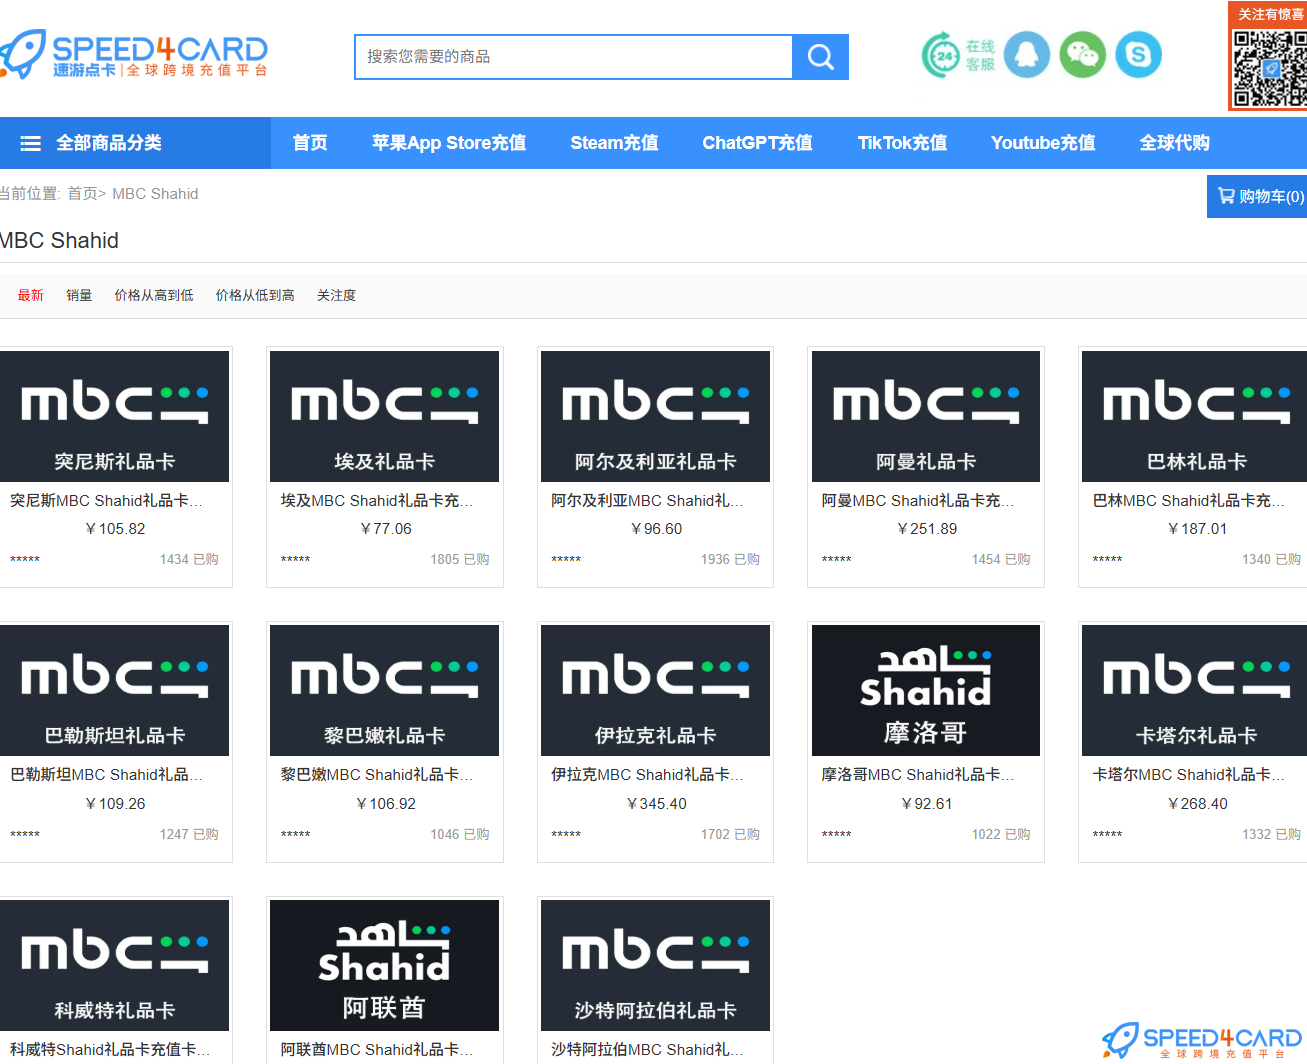1307x1064 pixels.
Task: Click price ¥96.60
Action: (x=656, y=529)
